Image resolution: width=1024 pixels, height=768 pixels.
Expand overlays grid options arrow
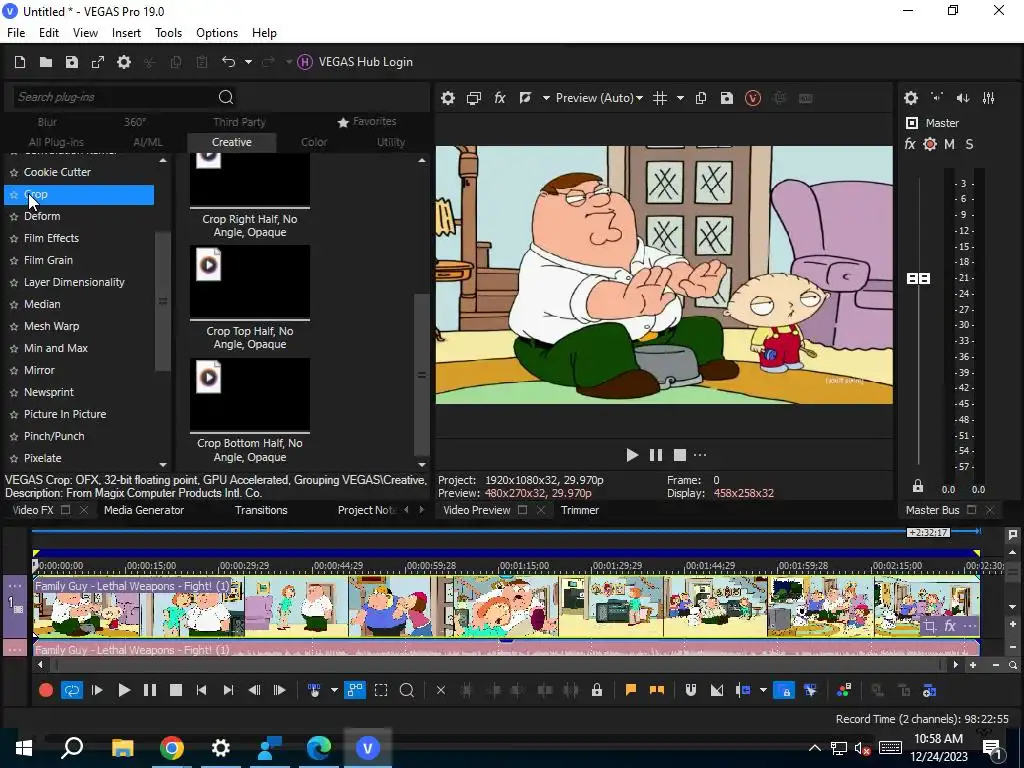point(680,98)
